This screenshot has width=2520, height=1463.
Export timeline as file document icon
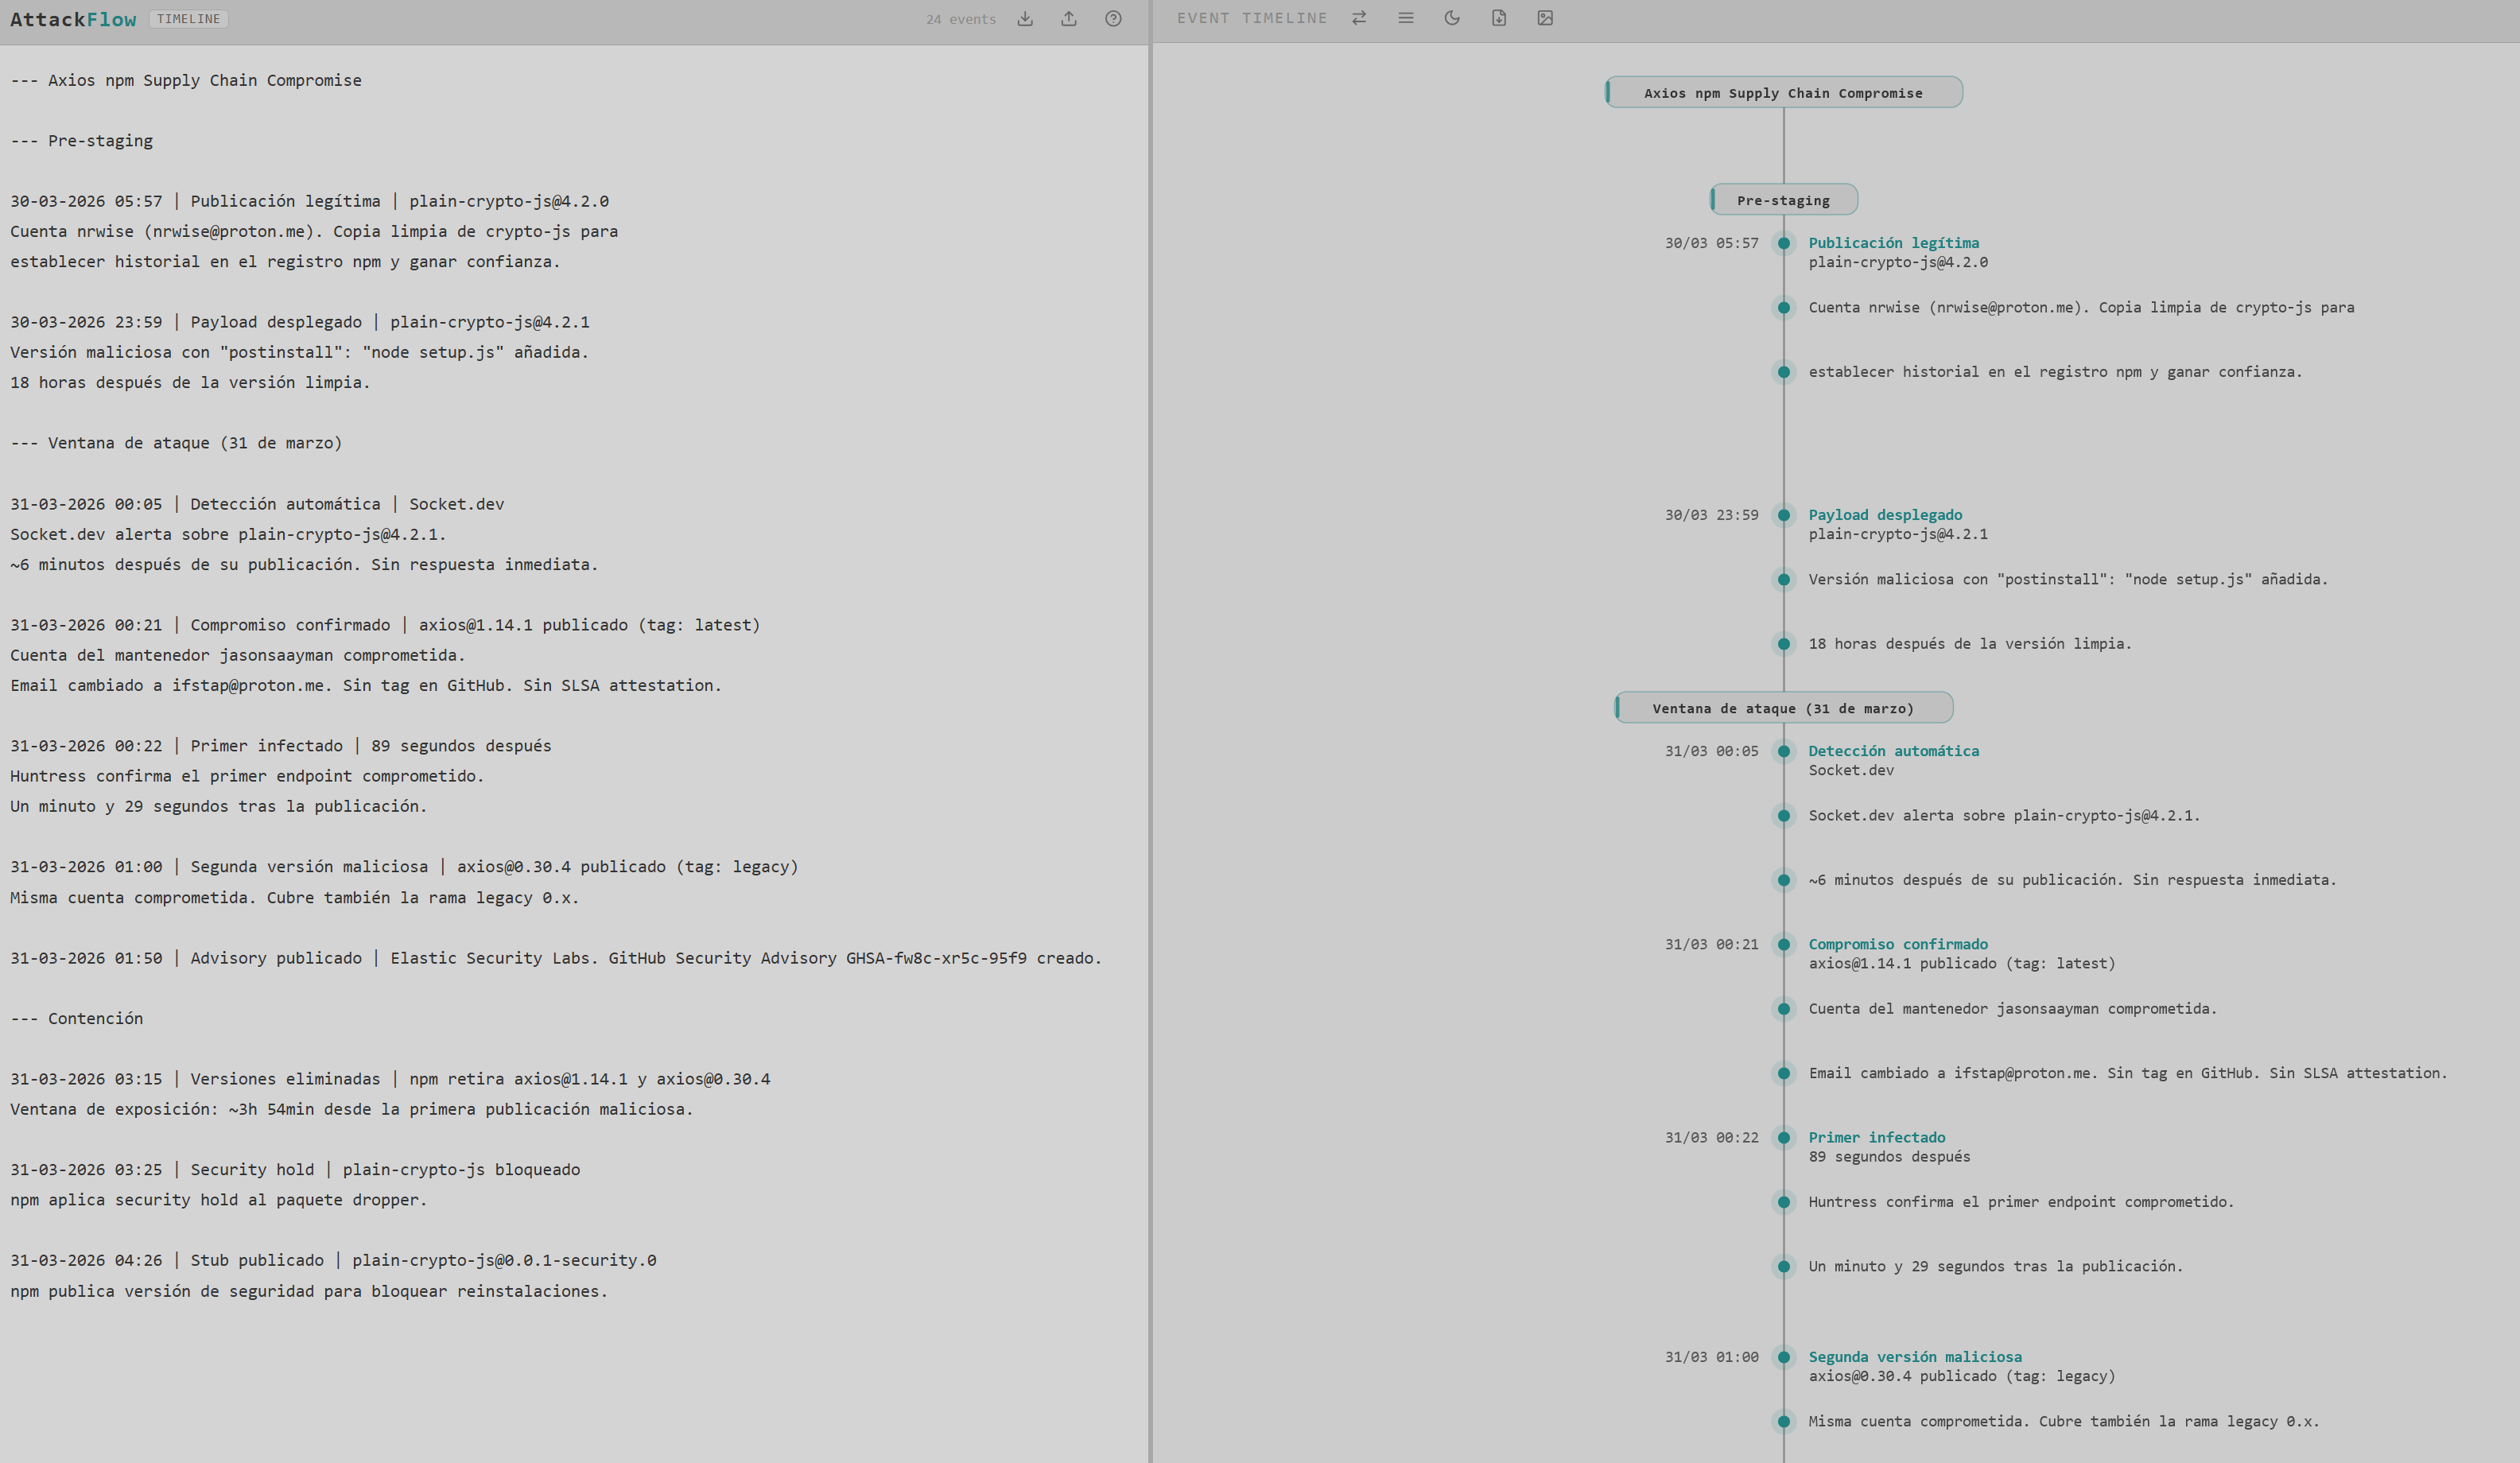point(1498,18)
